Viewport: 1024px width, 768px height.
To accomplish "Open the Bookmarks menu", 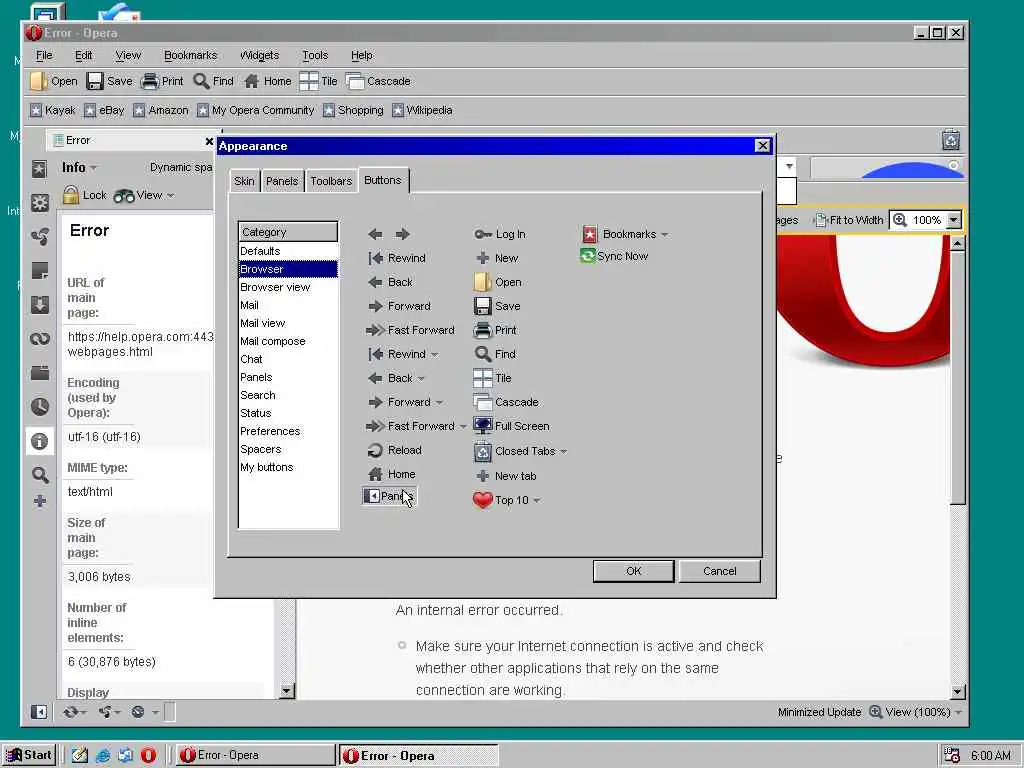I will (190, 56).
